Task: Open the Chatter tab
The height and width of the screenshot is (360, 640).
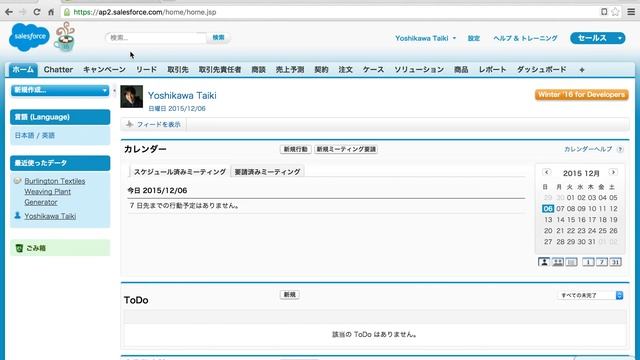Action: pos(58,70)
